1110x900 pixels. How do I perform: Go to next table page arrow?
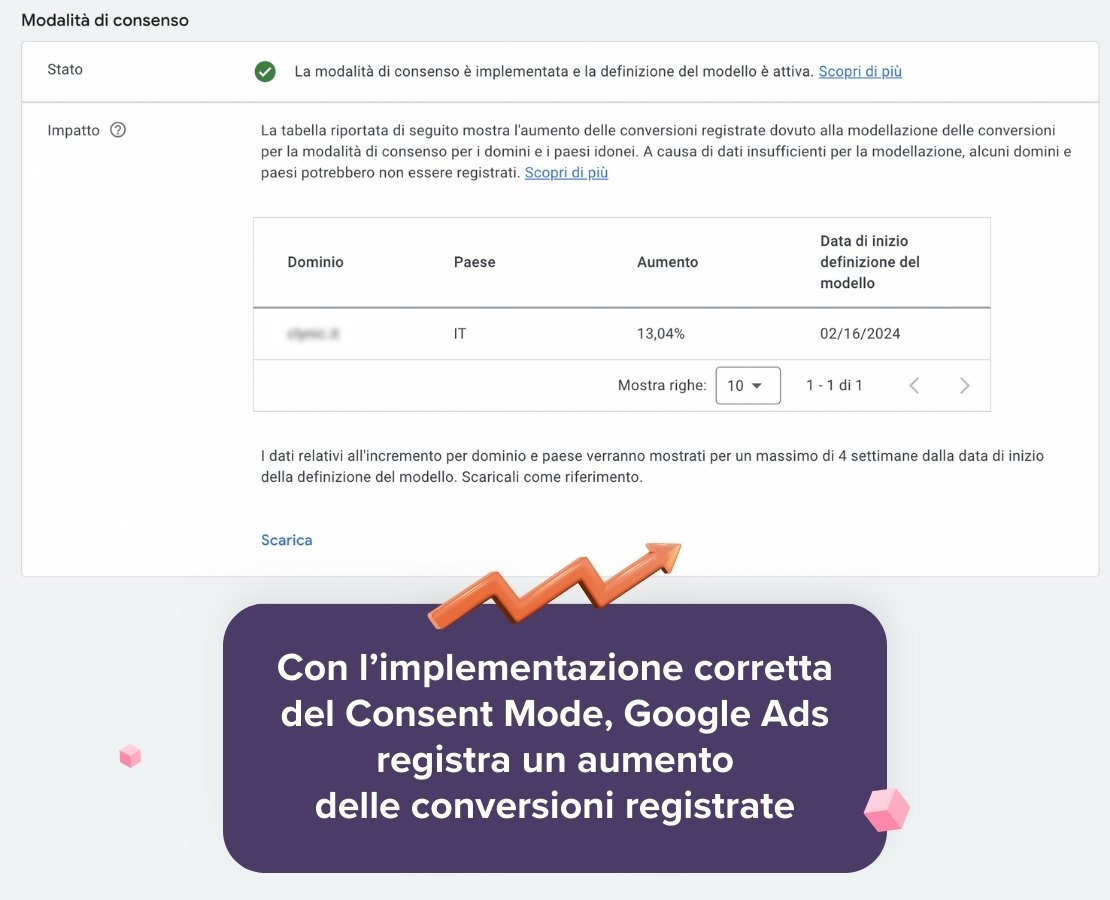pyautogui.click(x=964, y=385)
